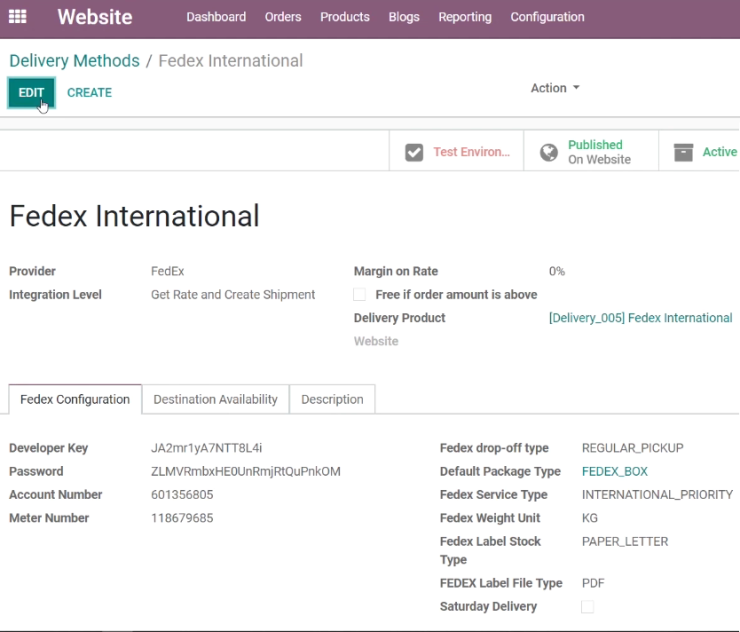Click the Published globe icon
The width and height of the screenshot is (740, 632).
pos(549,152)
